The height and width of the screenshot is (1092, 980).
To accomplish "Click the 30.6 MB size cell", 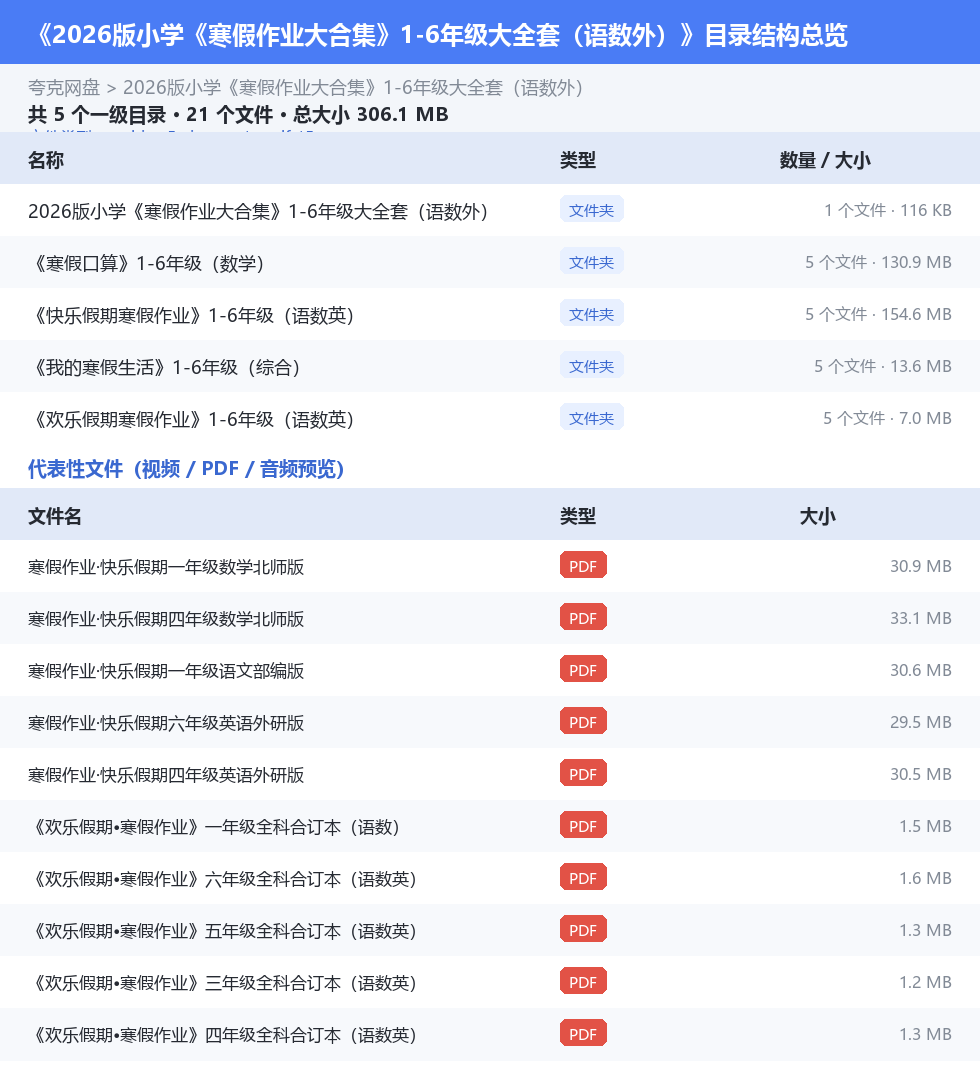I will click(921, 670).
